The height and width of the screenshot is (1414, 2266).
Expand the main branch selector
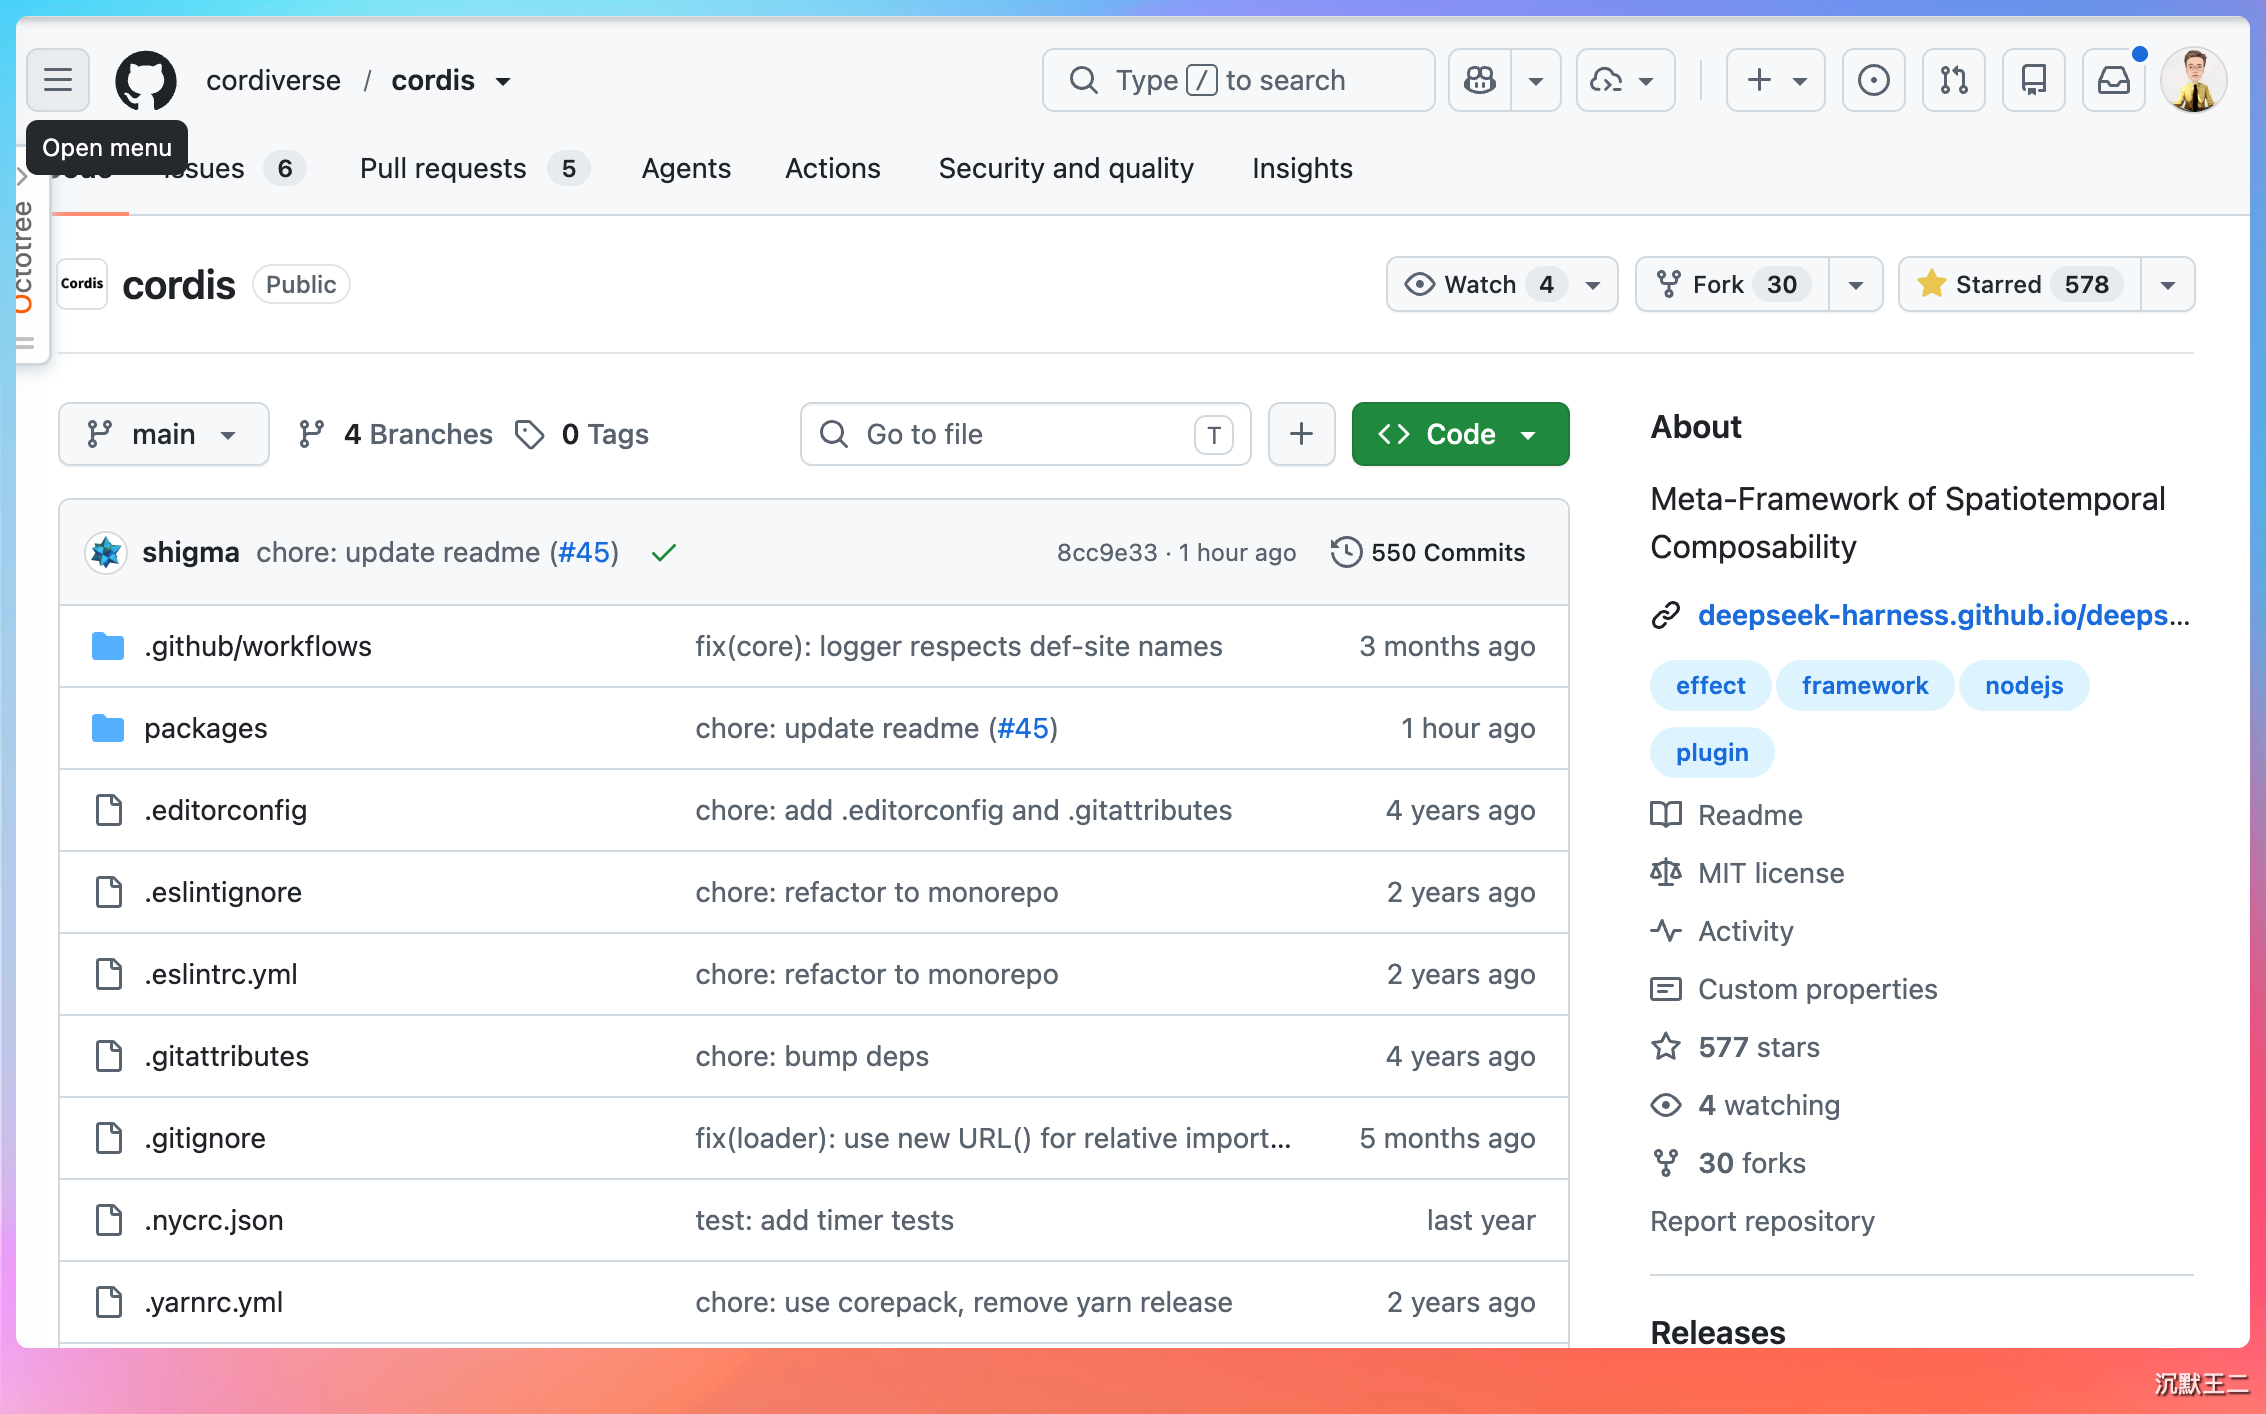pyautogui.click(x=164, y=434)
